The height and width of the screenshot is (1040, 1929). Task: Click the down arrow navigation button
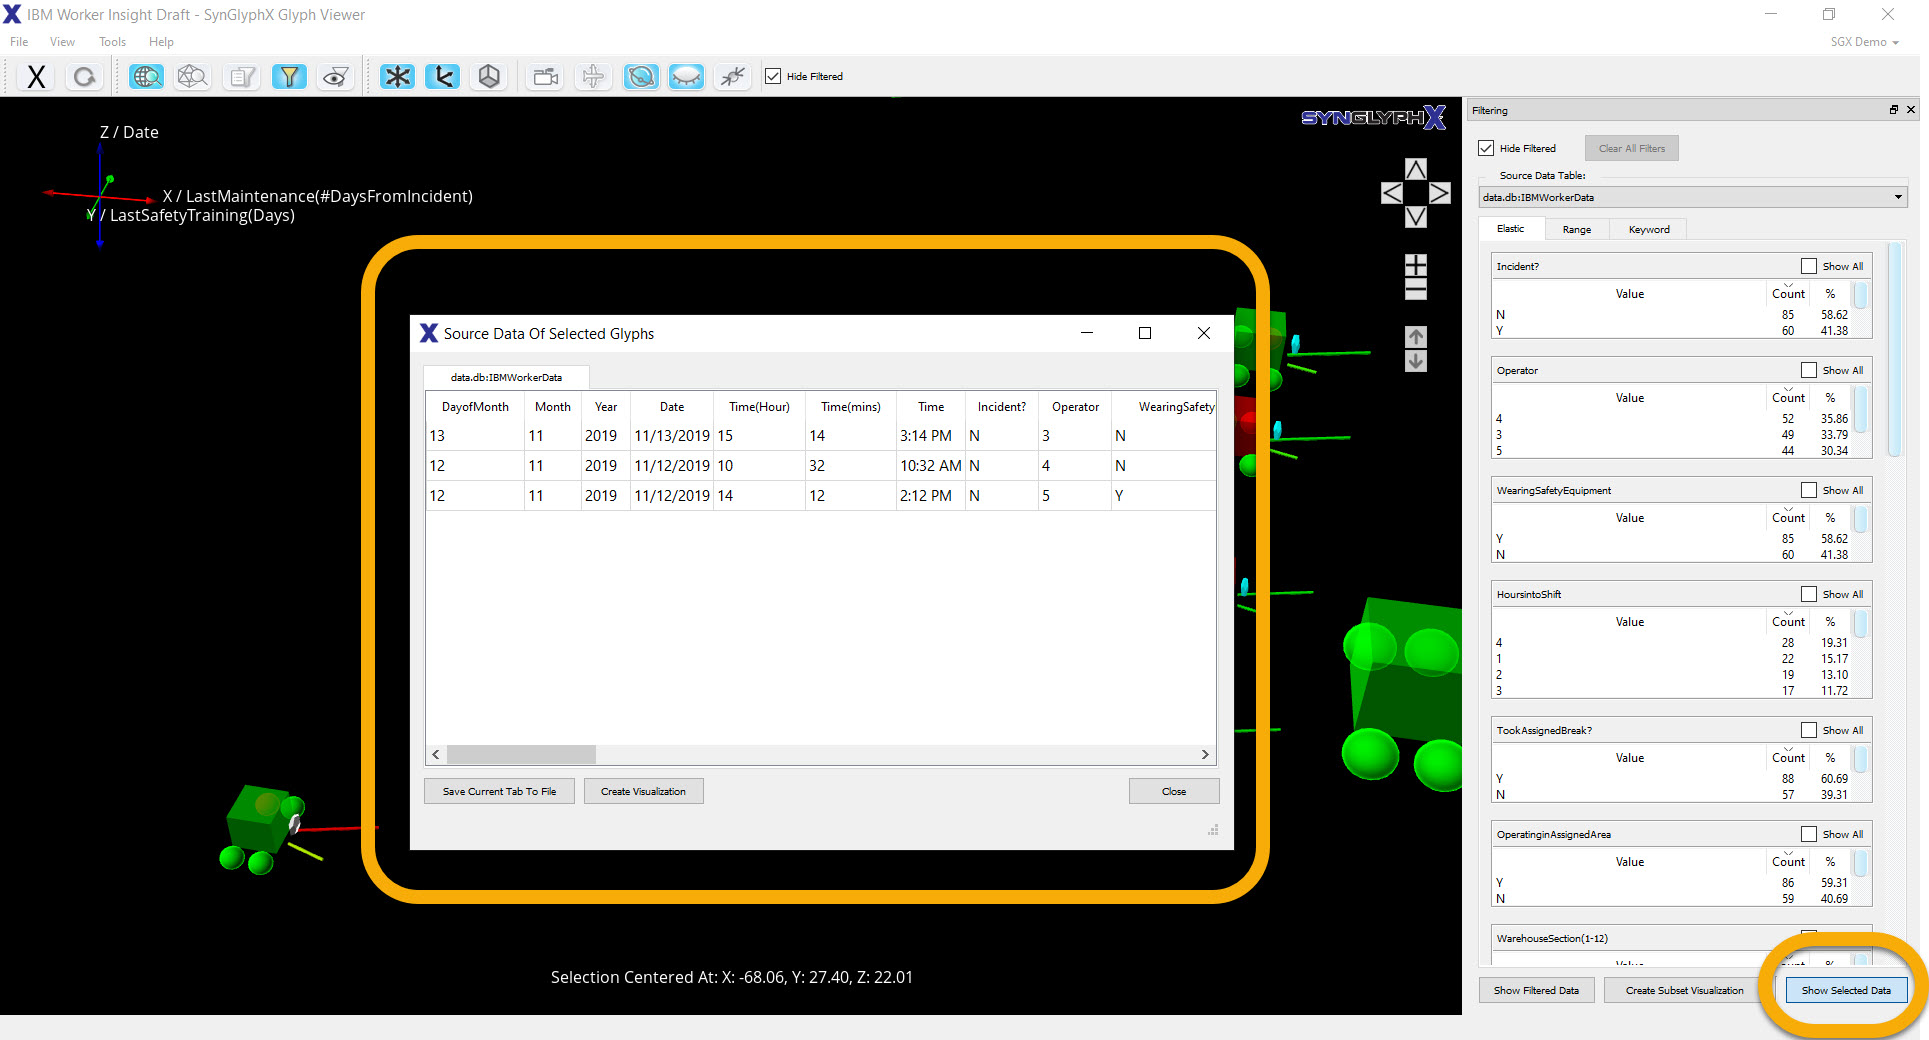coord(1416,361)
